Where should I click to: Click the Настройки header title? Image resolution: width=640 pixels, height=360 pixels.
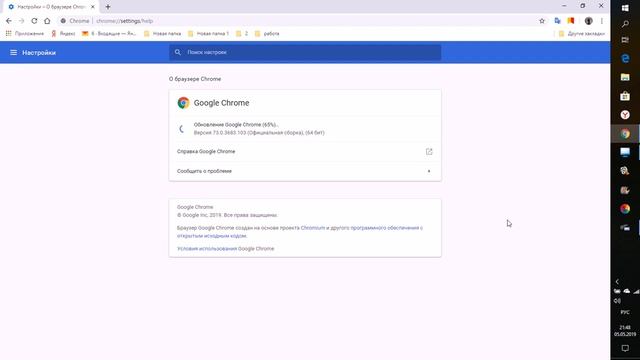39,53
